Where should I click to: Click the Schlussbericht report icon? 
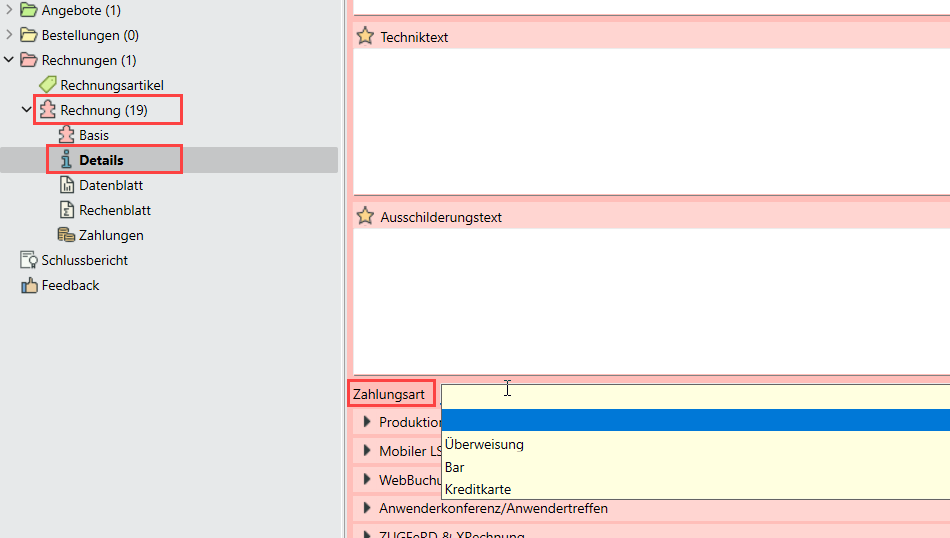[x=28, y=260]
